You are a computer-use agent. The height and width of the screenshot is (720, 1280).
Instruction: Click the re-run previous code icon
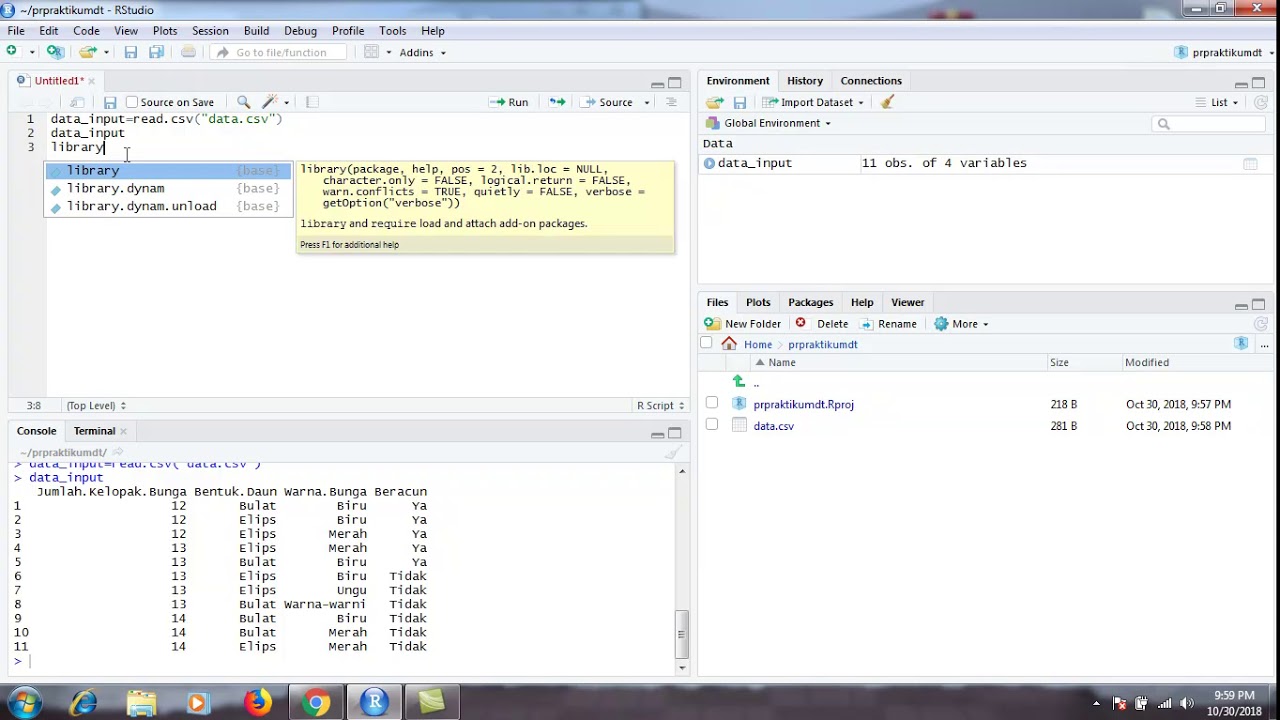click(557, 102)
